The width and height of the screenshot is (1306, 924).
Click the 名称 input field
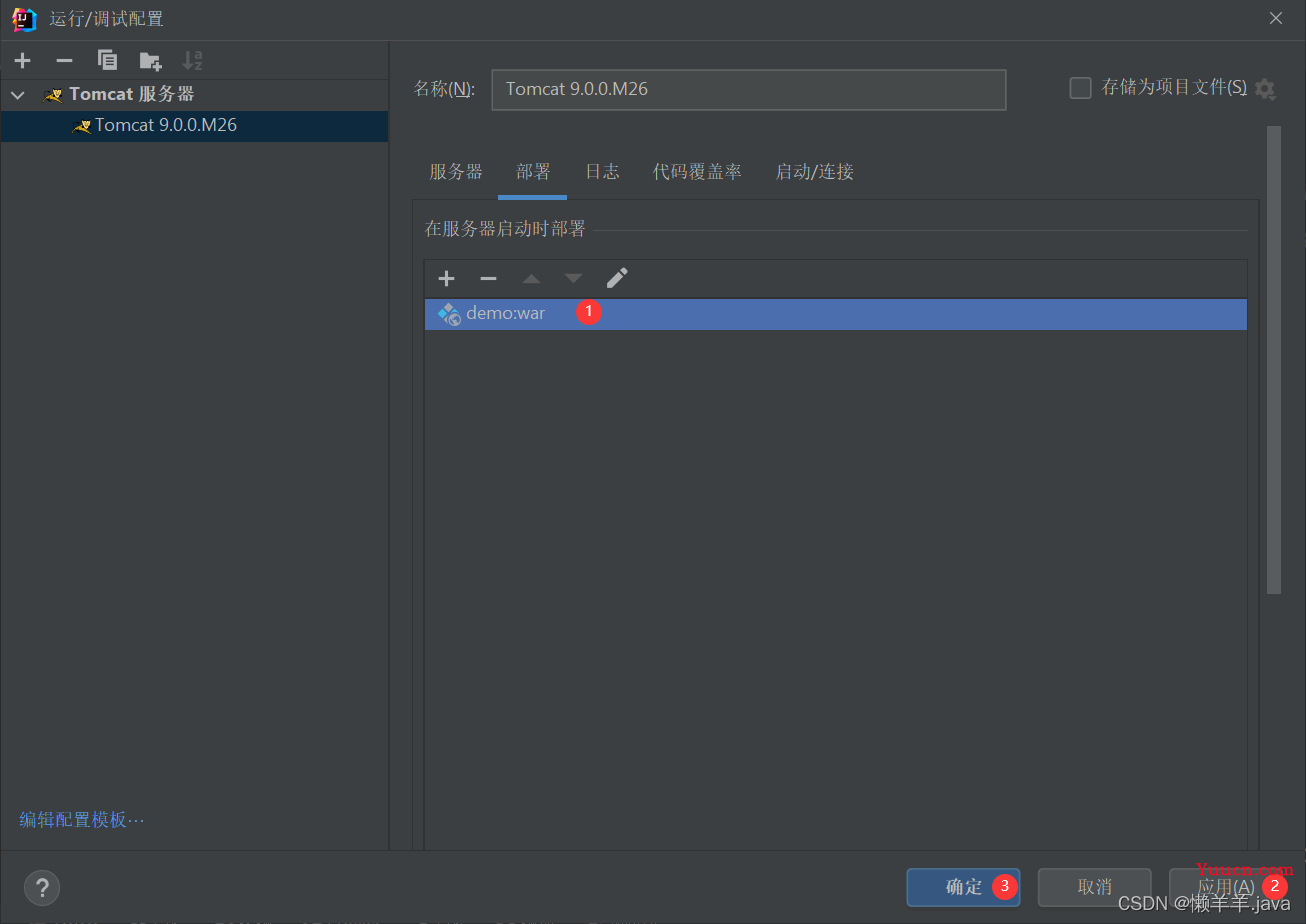pyautogui.click(x=748, y=89)
